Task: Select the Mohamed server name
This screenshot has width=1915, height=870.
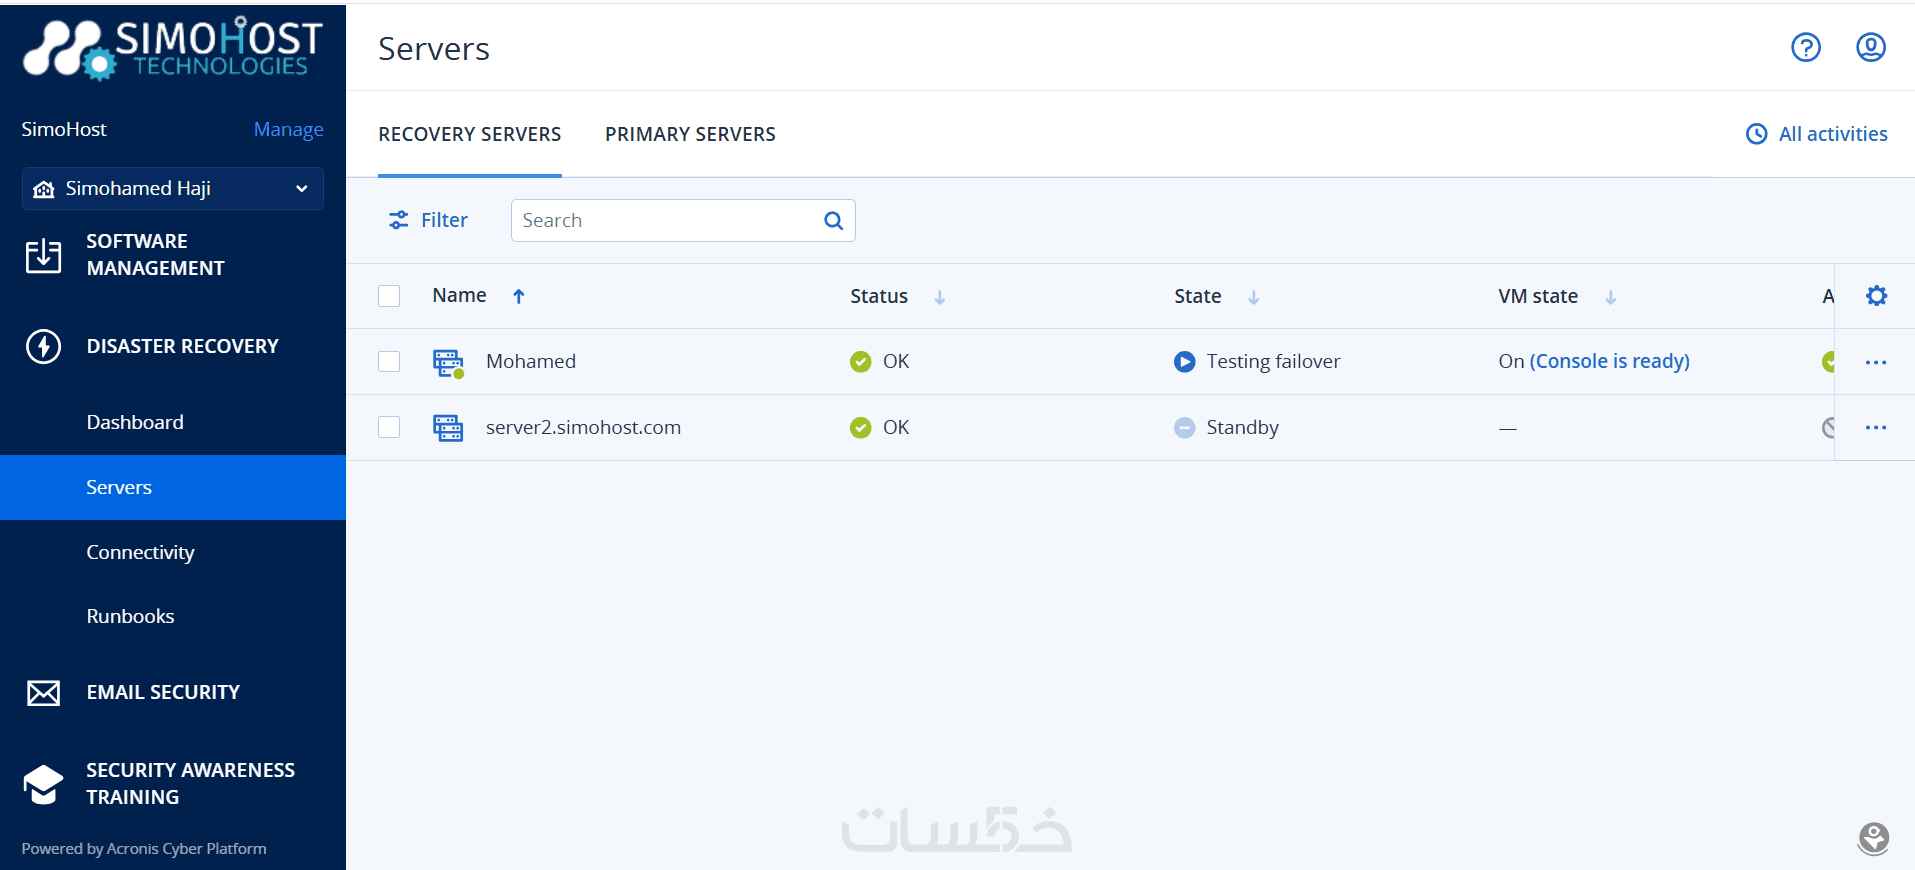Action: pyautogui.click(x=531, y=361)
